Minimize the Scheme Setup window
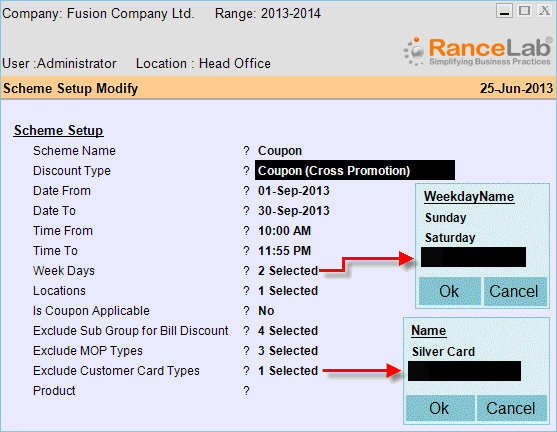Viewport: 557px width, 432px height. (504, 11)
